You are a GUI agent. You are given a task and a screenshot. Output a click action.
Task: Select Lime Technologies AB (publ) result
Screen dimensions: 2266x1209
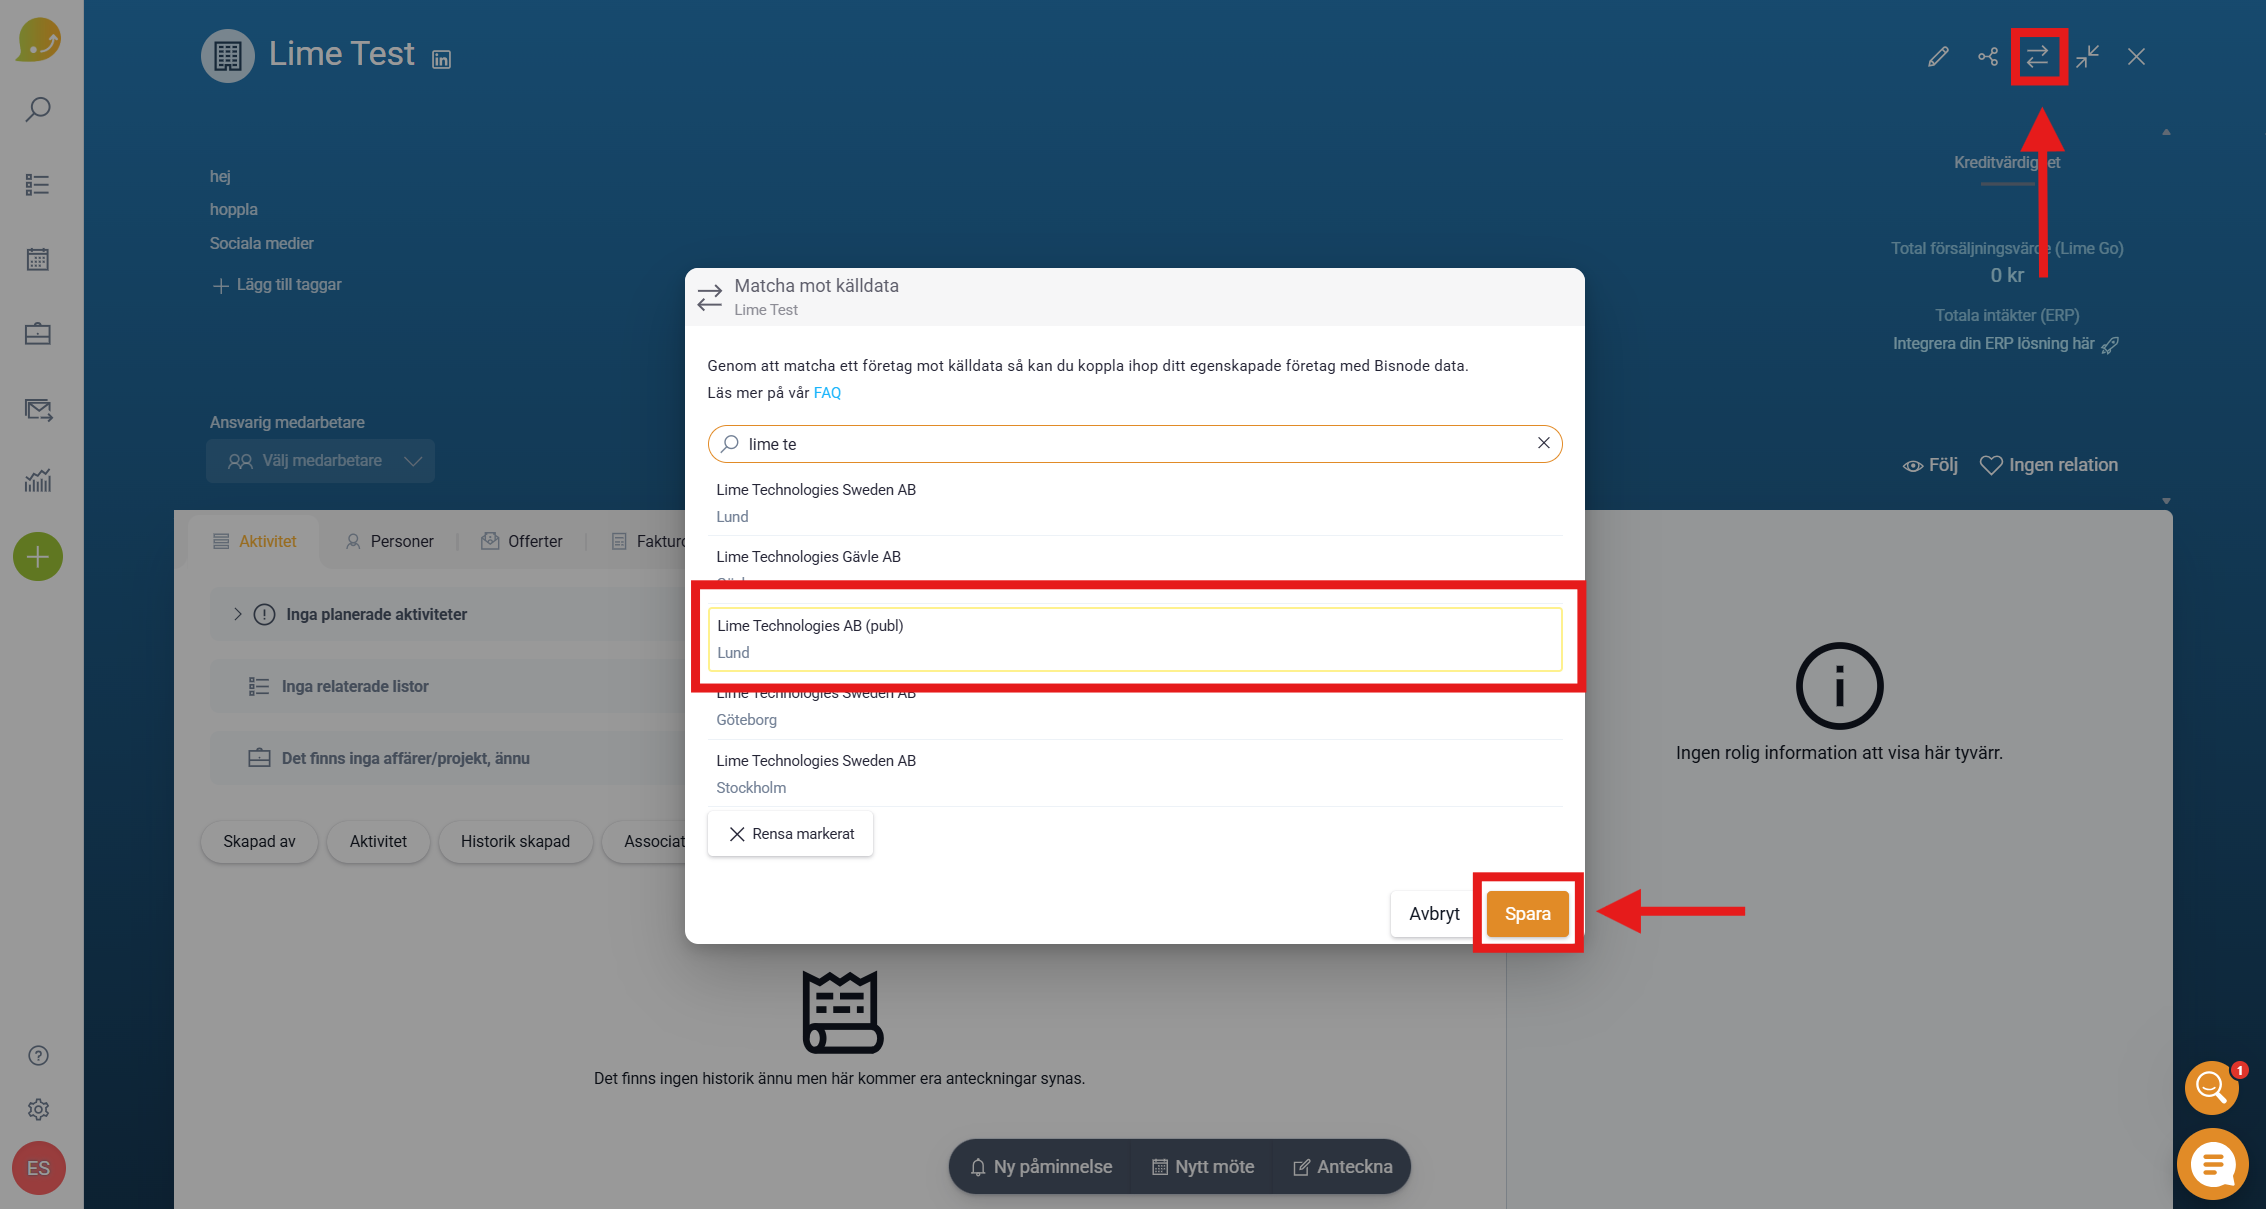[1135, 639]
